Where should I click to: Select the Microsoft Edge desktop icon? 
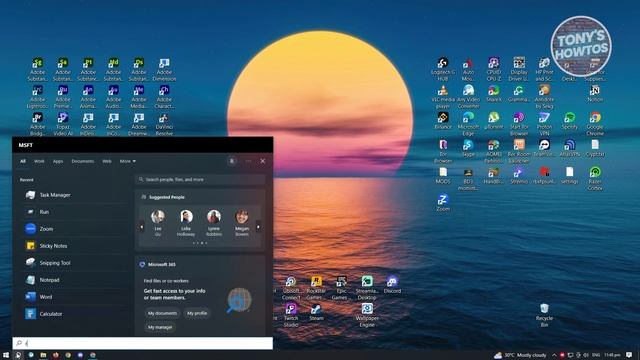pos(469,124)
